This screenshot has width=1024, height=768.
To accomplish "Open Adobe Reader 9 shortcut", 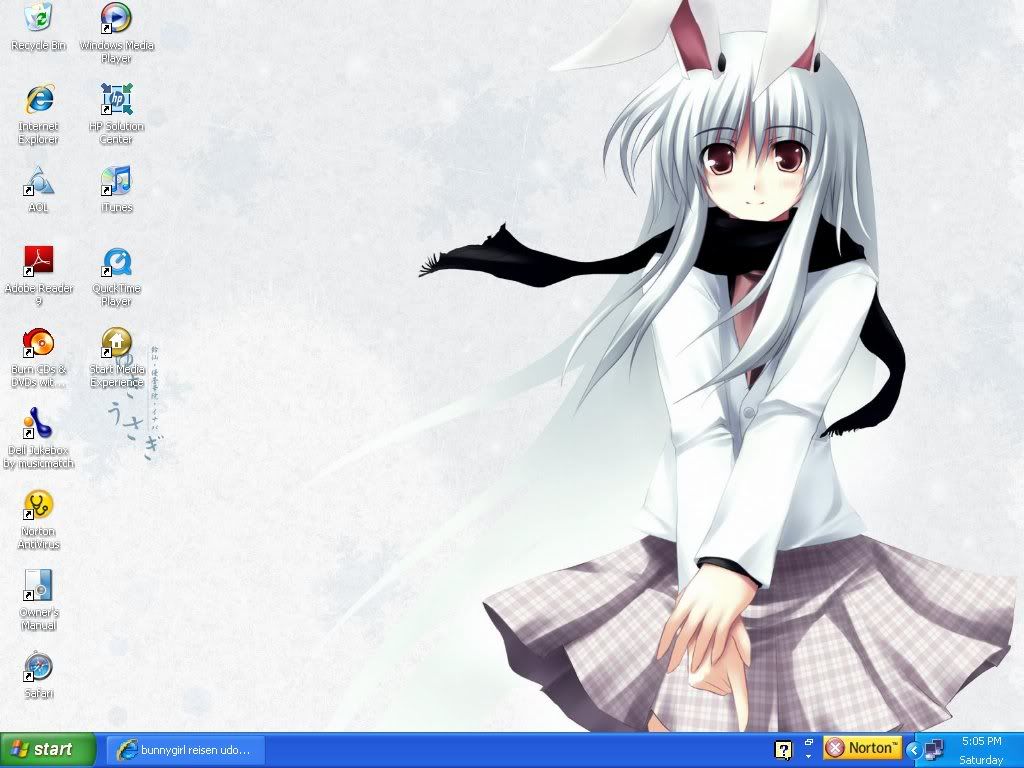I will 38,263.
